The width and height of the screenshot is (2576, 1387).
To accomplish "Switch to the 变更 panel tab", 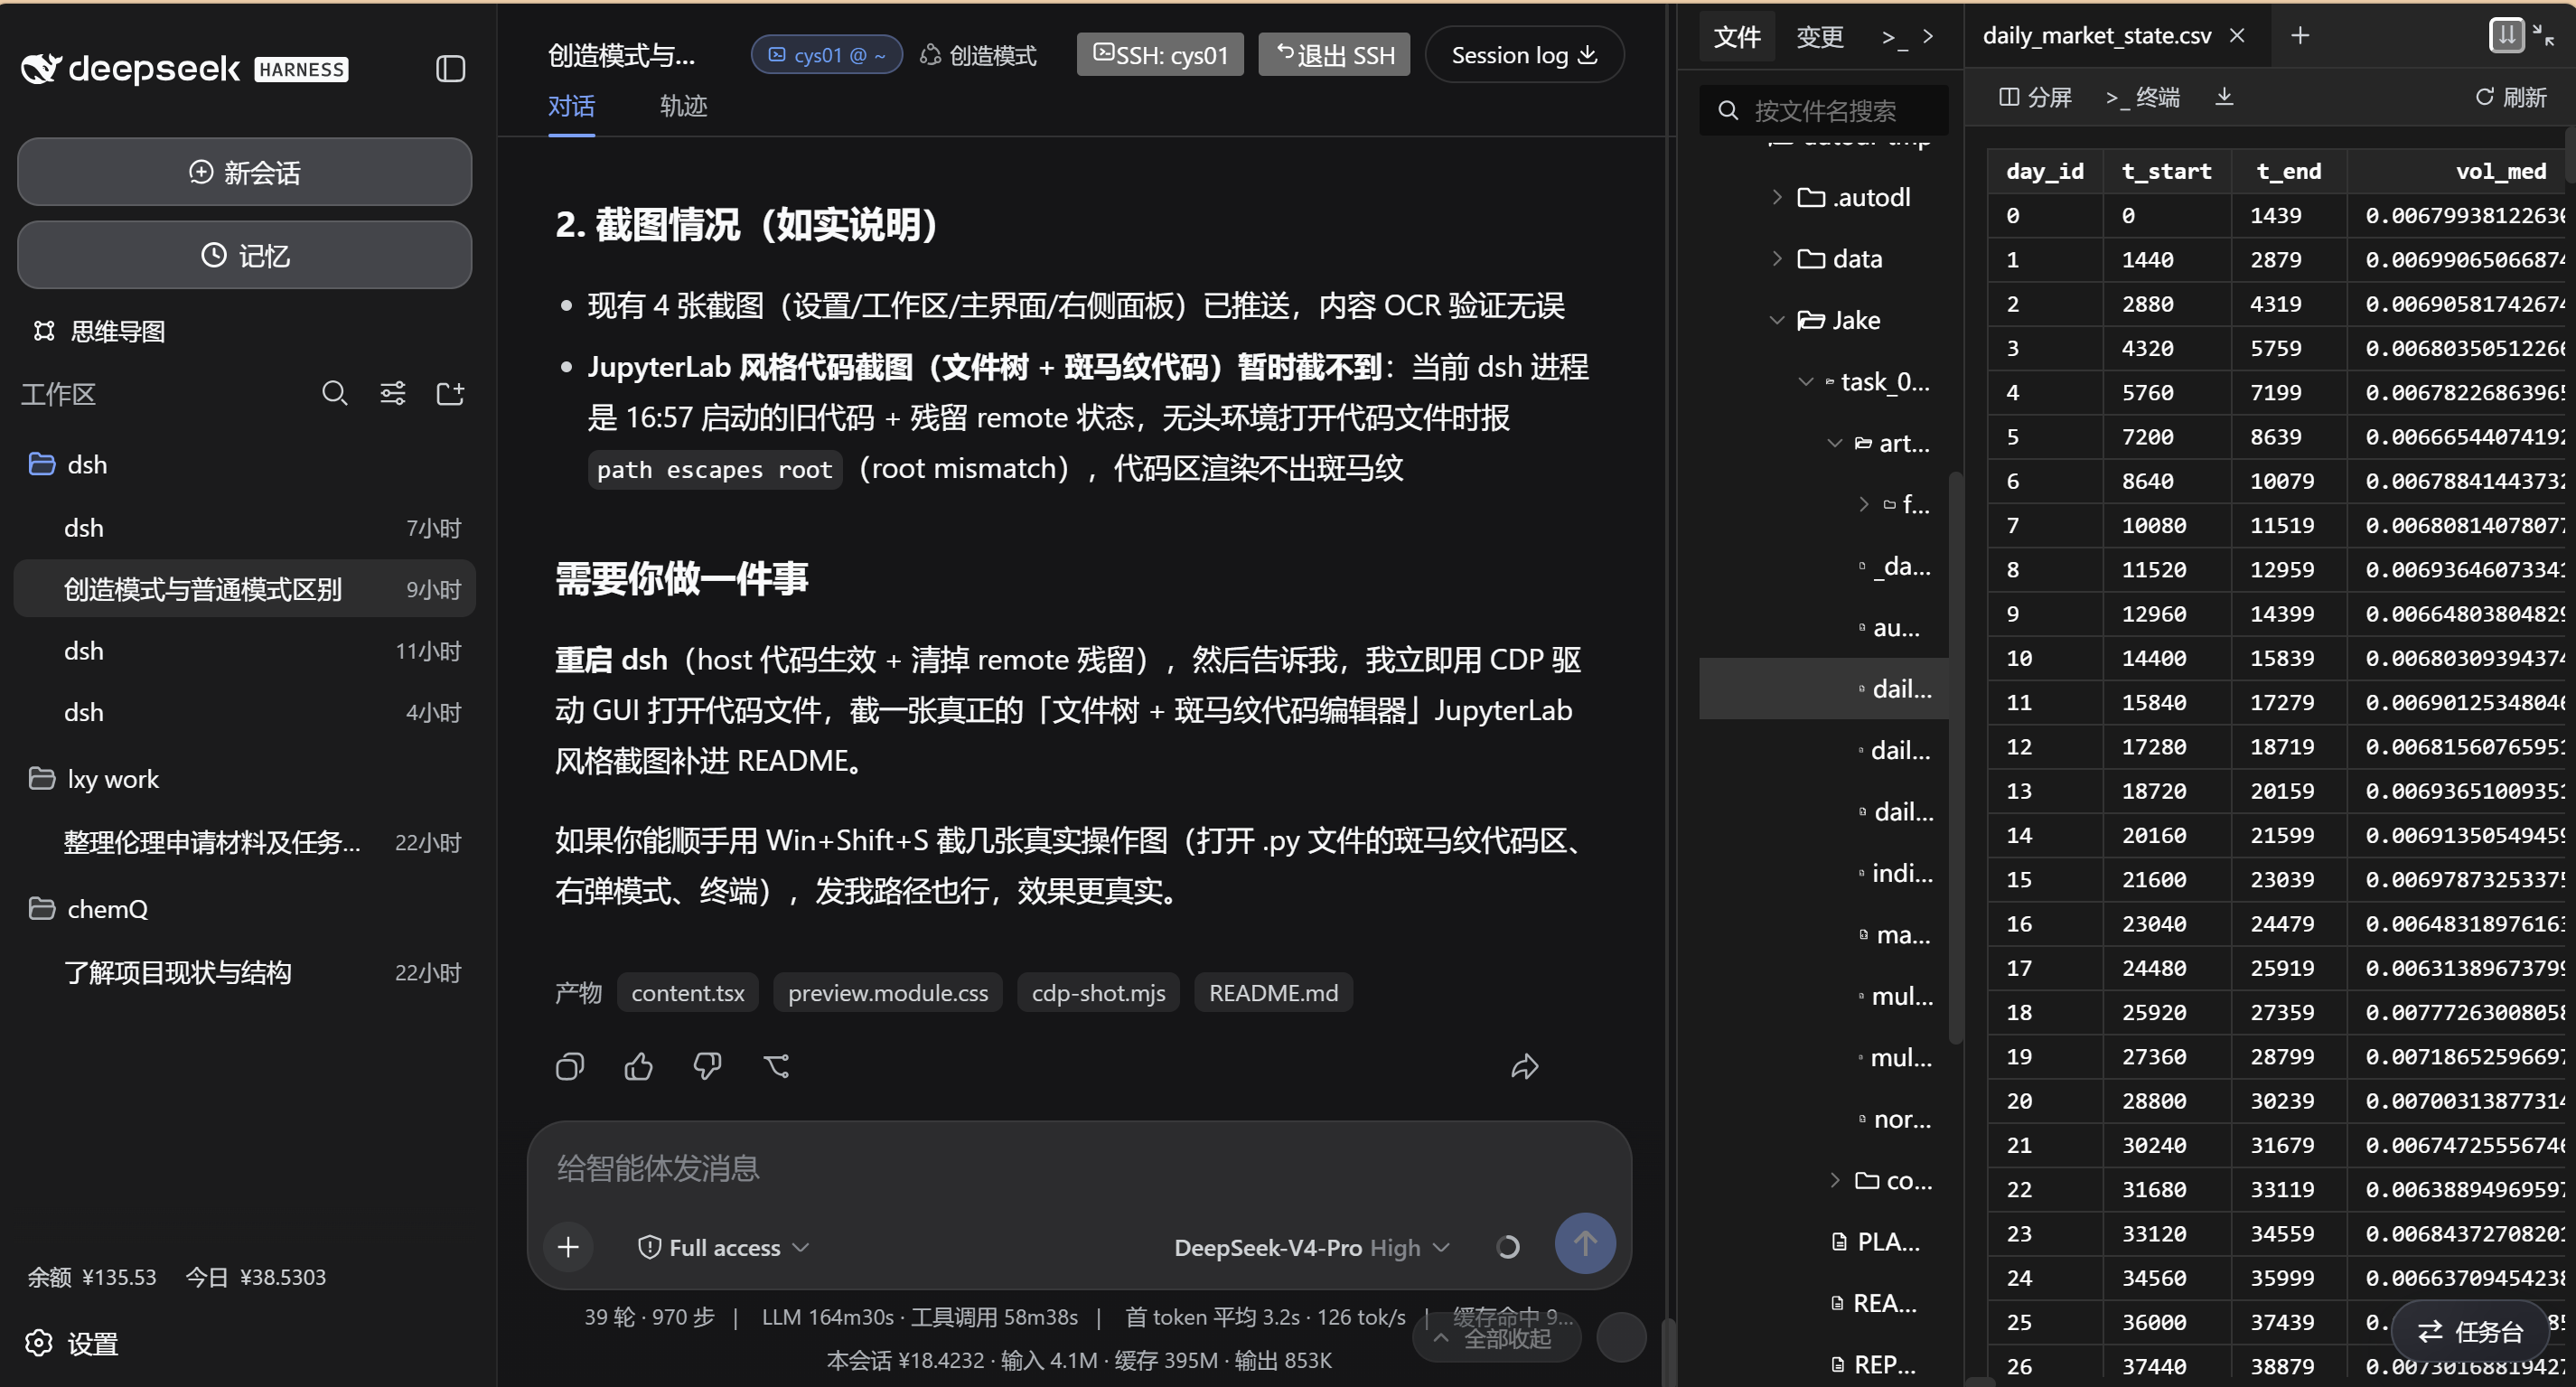I will 1820,37.
